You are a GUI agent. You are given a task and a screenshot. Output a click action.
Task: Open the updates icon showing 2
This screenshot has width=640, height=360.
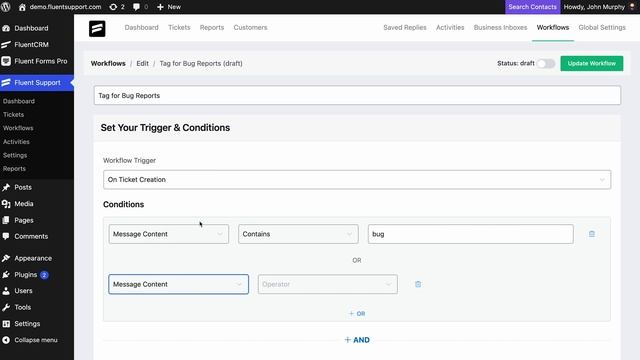[113, 7]
